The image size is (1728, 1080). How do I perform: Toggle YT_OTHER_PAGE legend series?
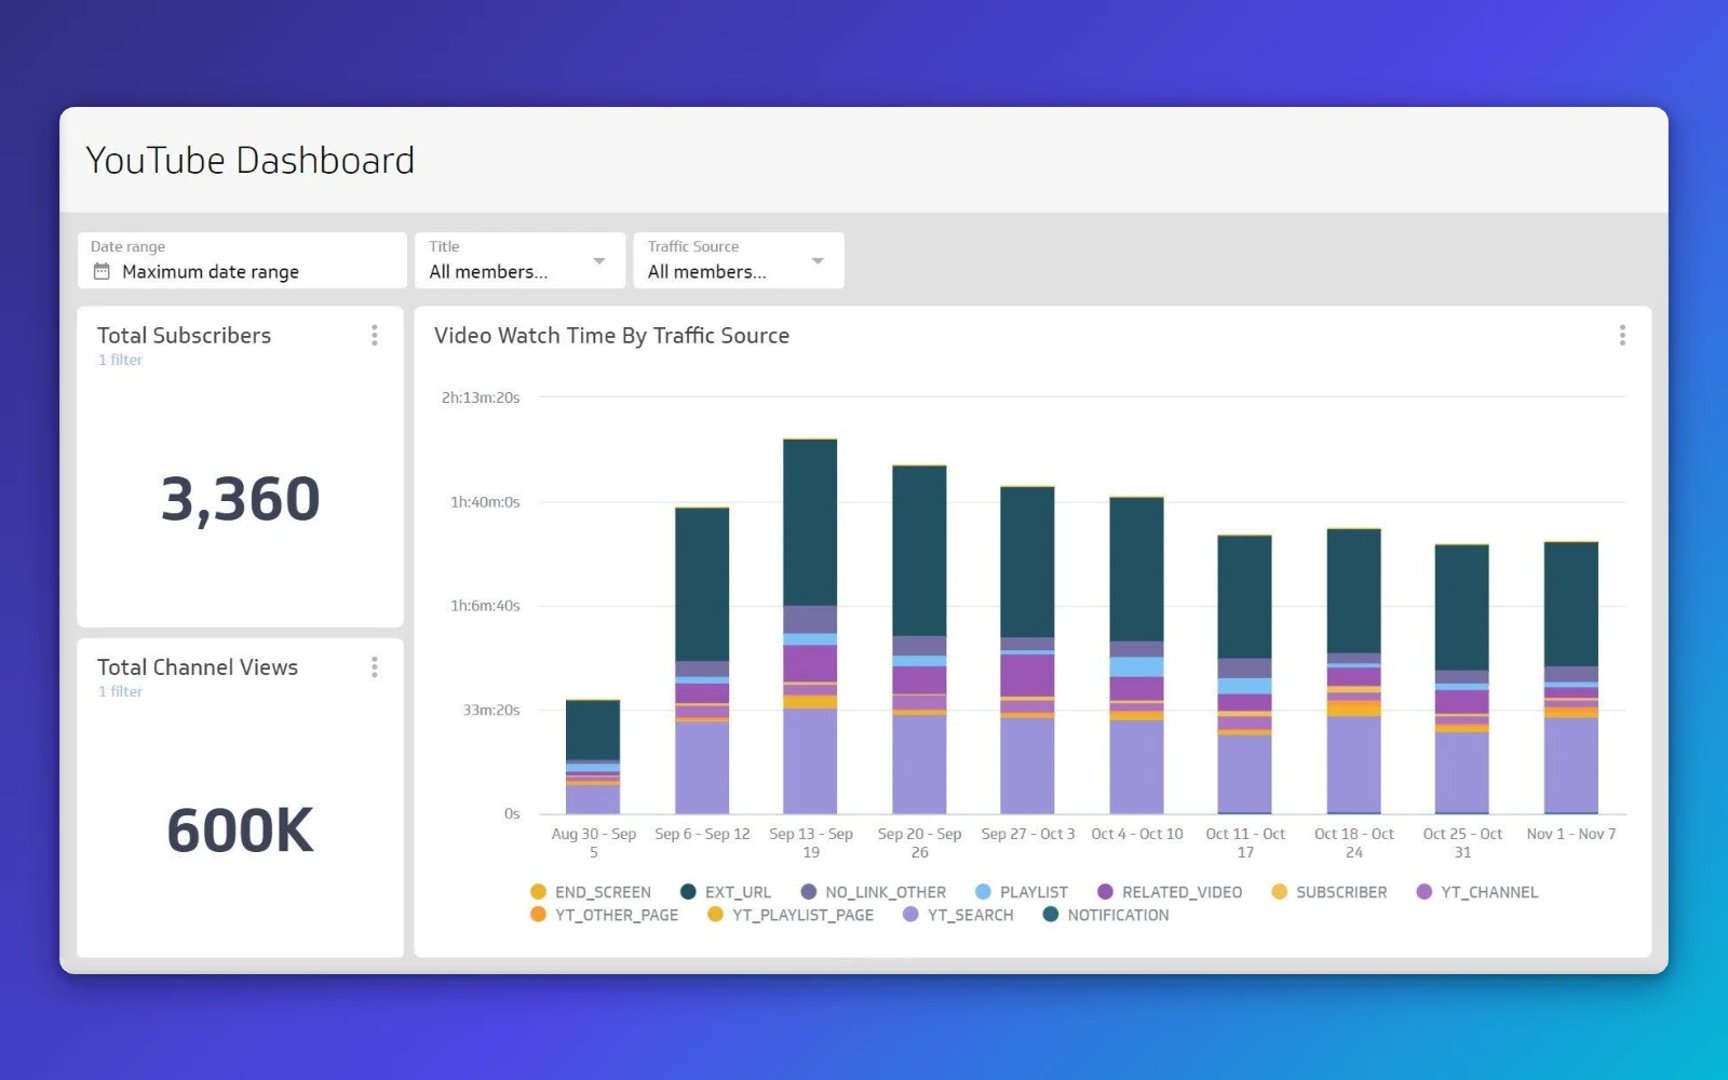click(x=604, y=915)
